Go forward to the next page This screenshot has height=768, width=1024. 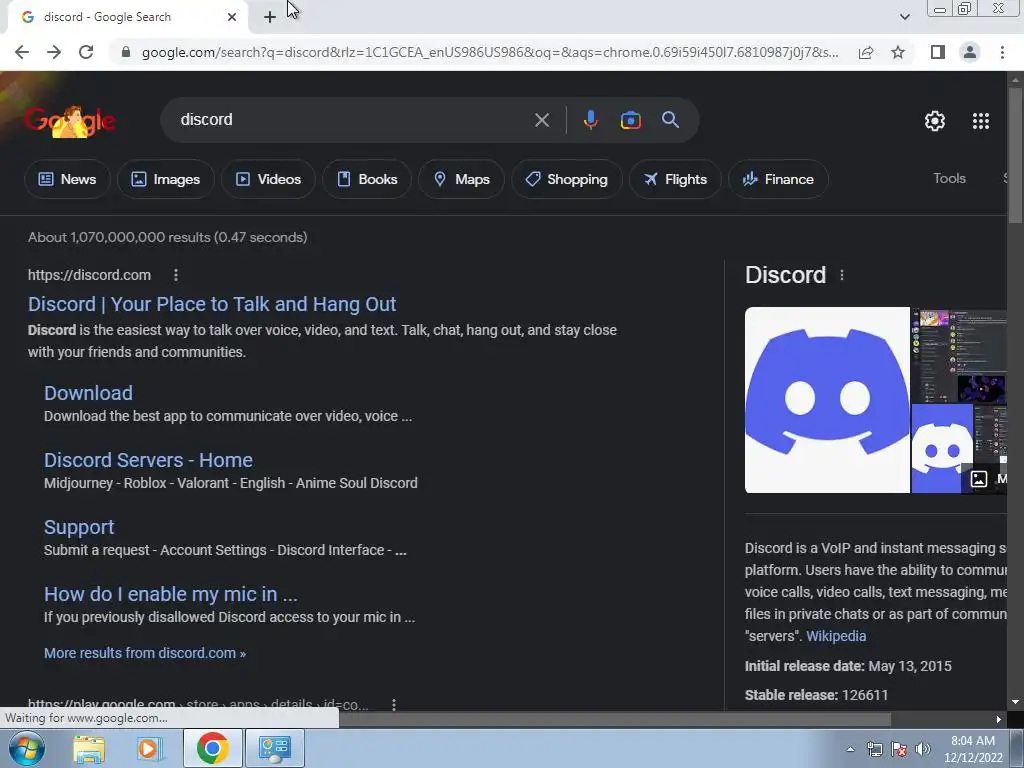54,52
